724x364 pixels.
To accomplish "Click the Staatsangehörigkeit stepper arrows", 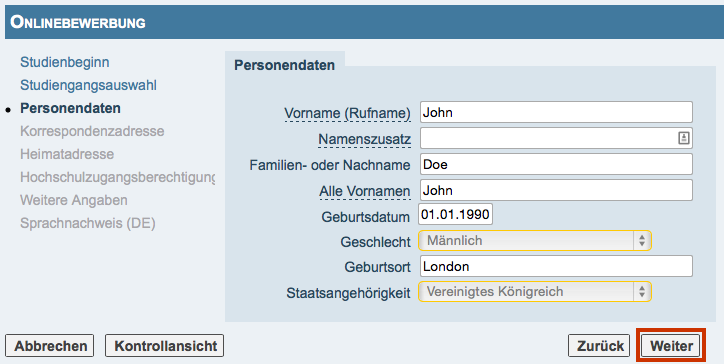I will point(642,291).
